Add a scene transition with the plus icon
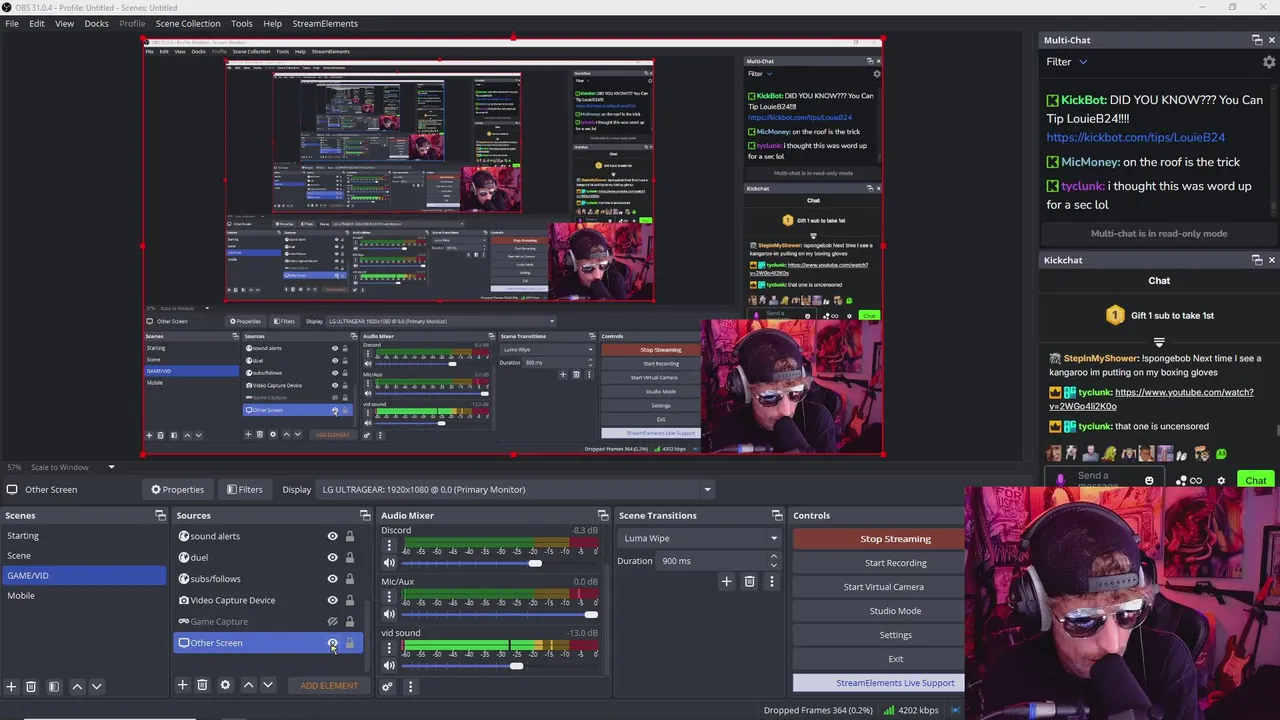Screen dimensions: 1280x720 coord(726,581)
